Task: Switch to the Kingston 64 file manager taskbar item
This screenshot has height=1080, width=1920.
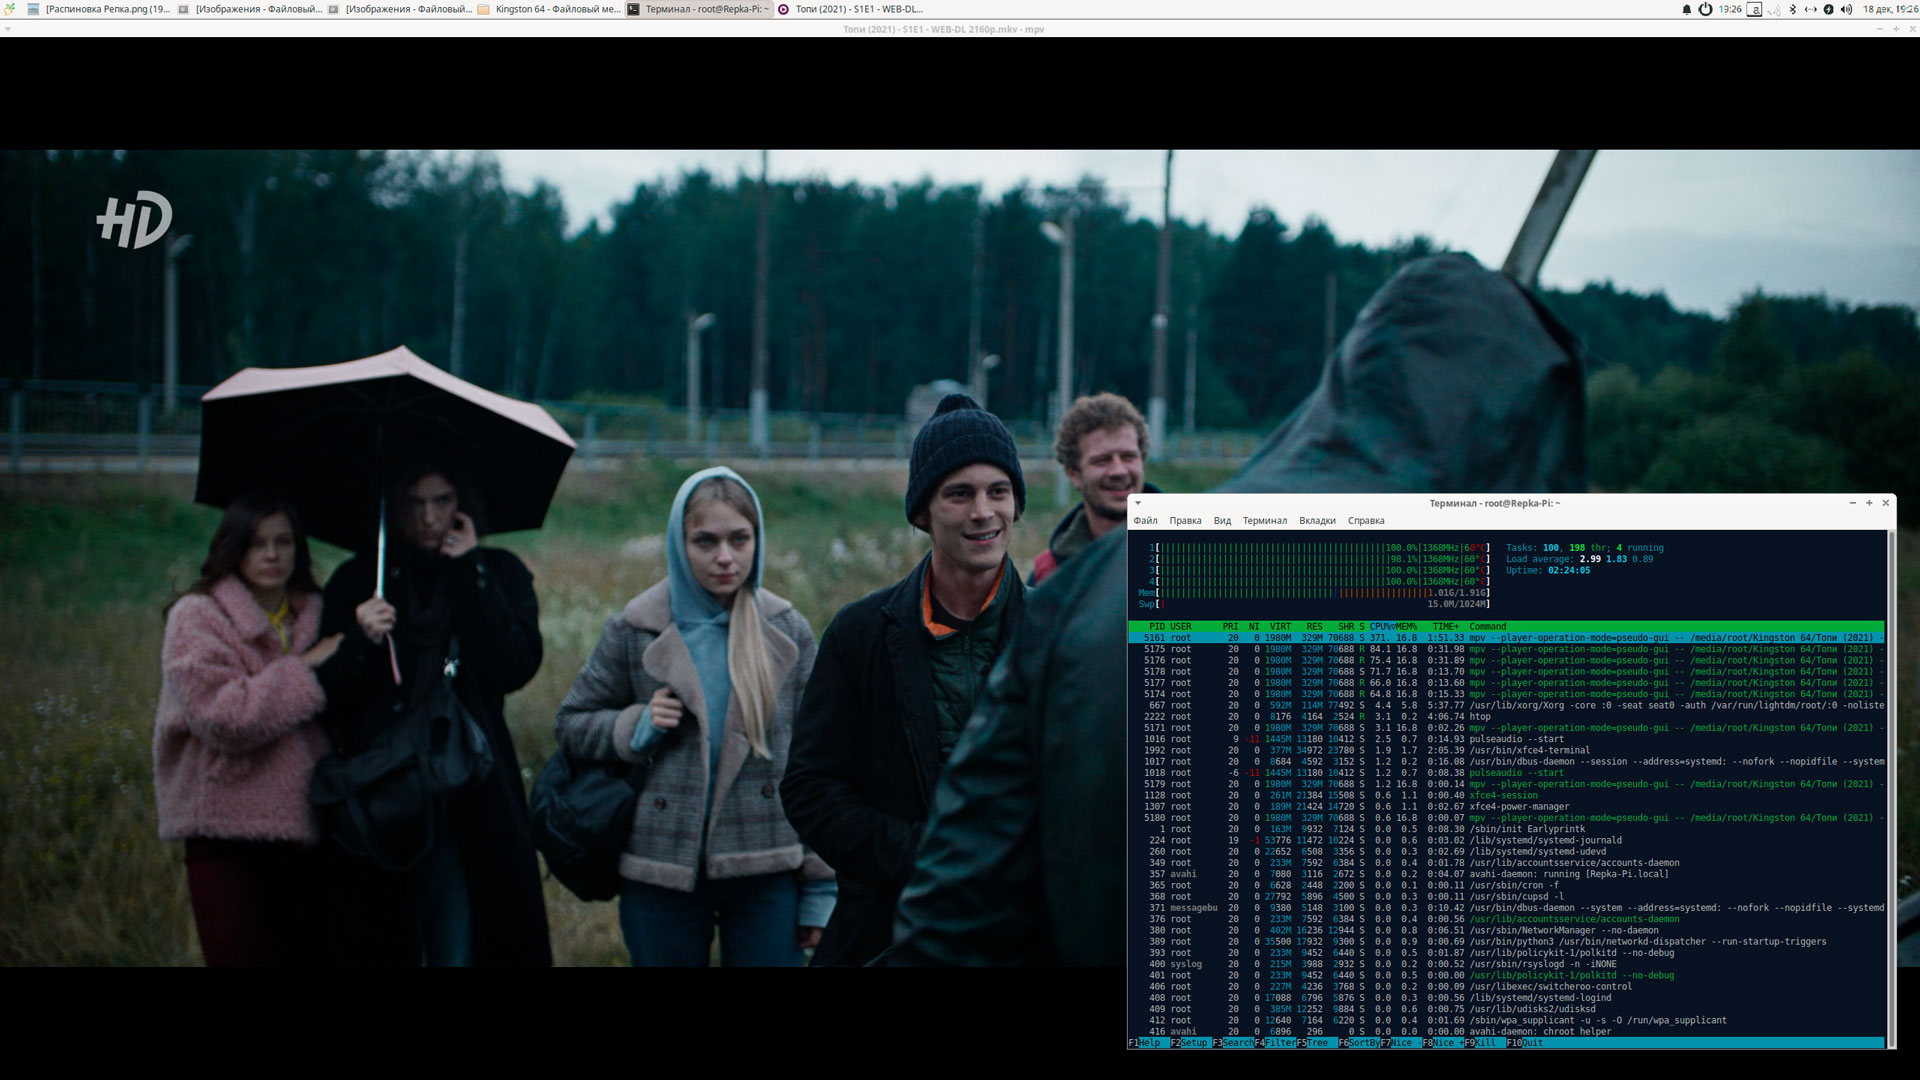Action: click(548, 9)
